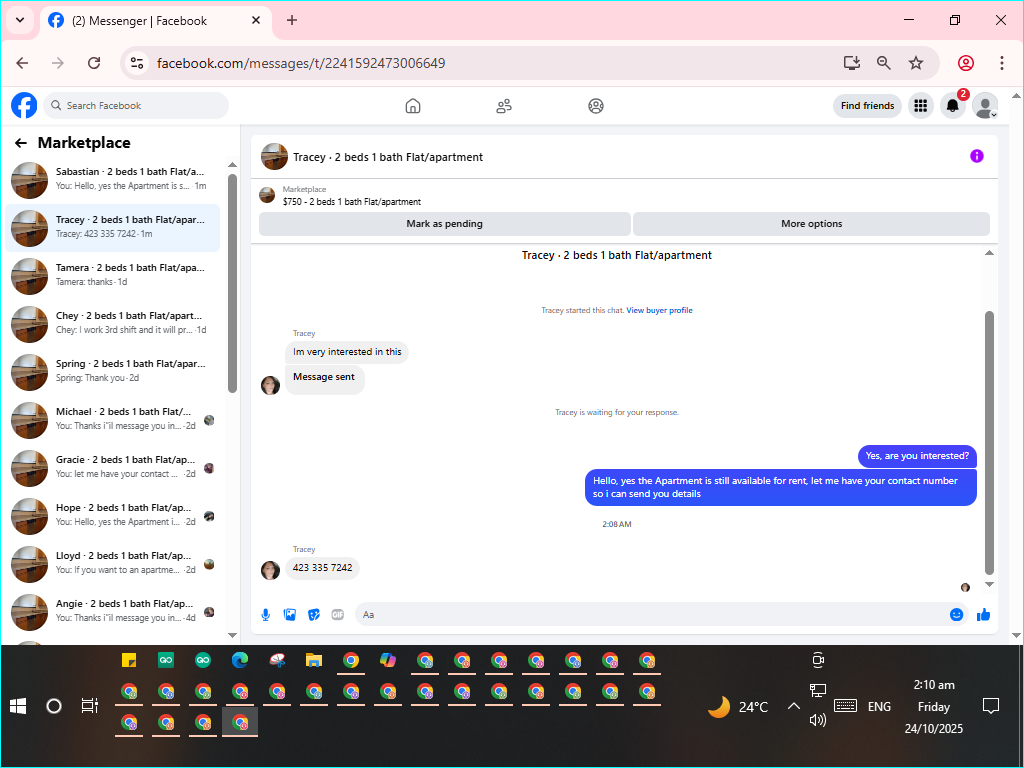Send a thumbs up like
Viewport: 1024px width, 768px height.
tap(983, 615)
